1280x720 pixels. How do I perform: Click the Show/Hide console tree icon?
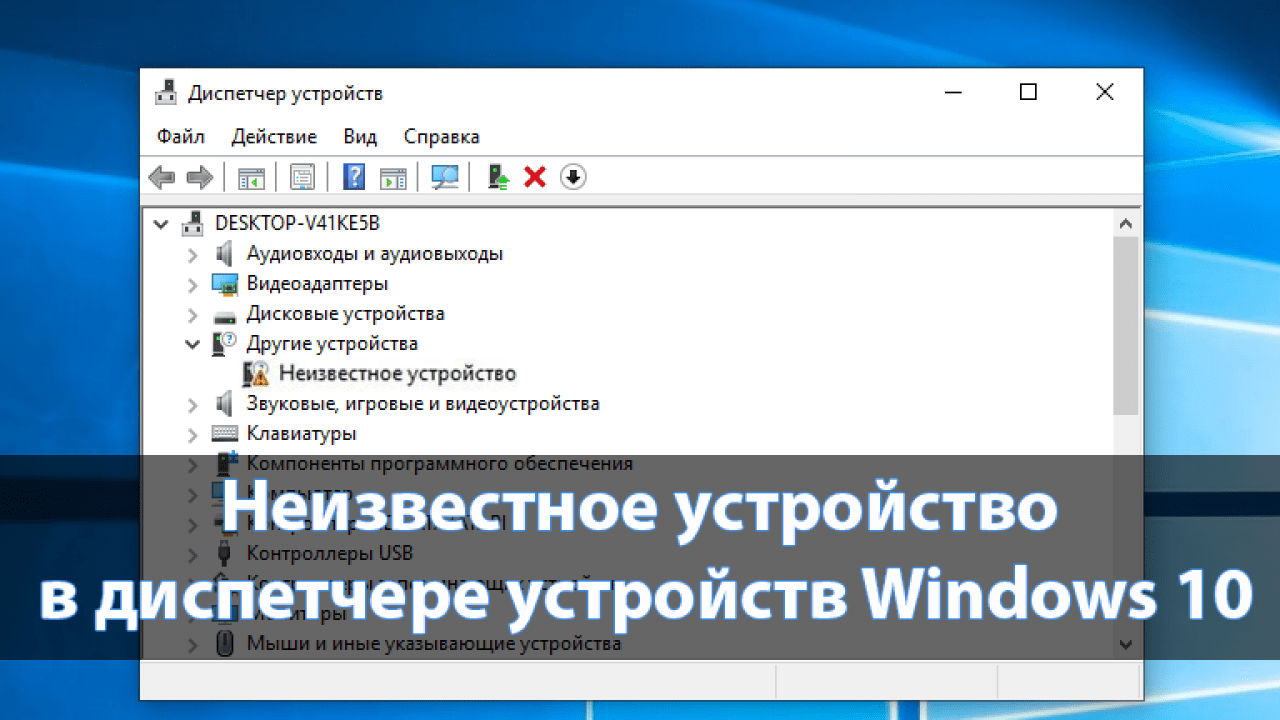pos(251,178)
